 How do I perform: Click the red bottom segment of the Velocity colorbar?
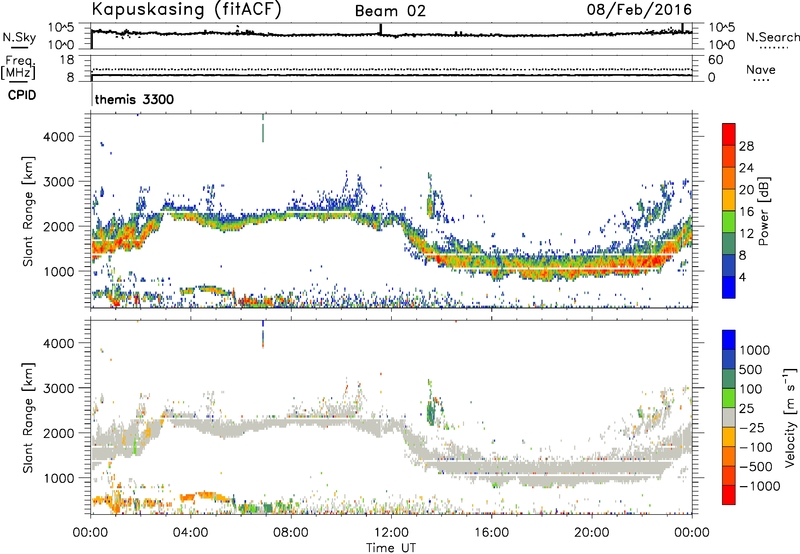[x=729, y=495]
